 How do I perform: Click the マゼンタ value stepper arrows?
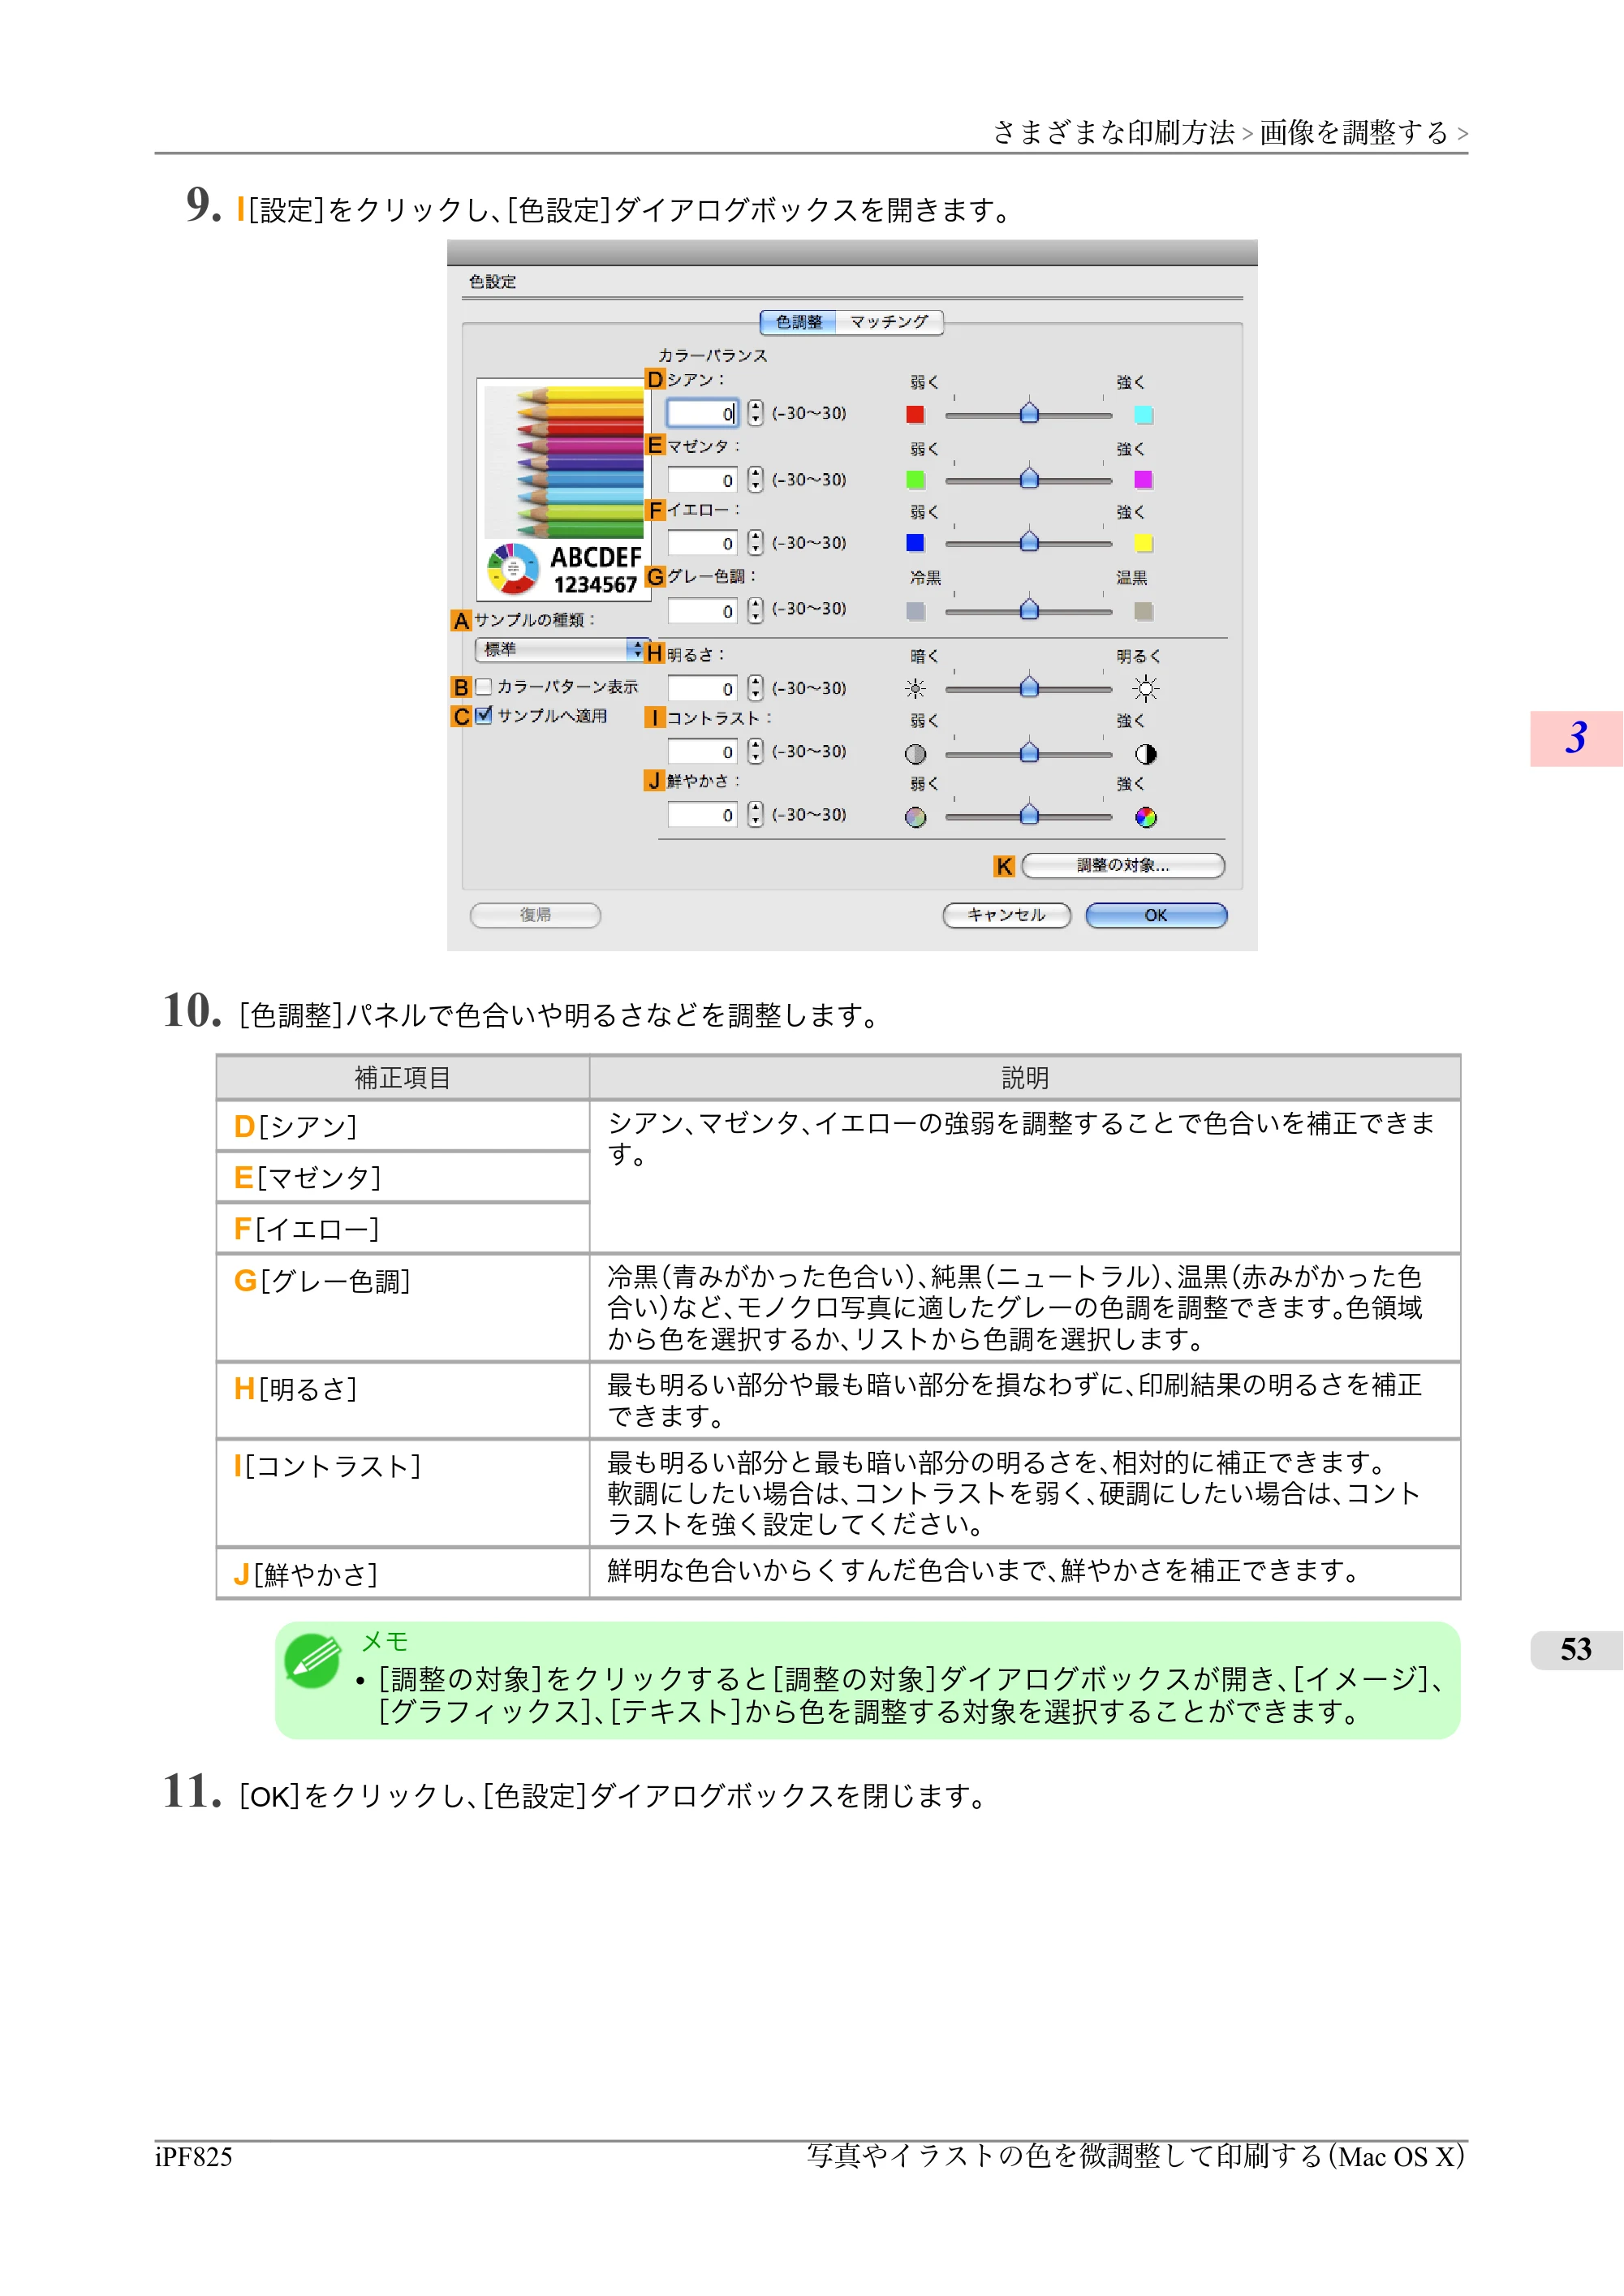coord(755,480)
